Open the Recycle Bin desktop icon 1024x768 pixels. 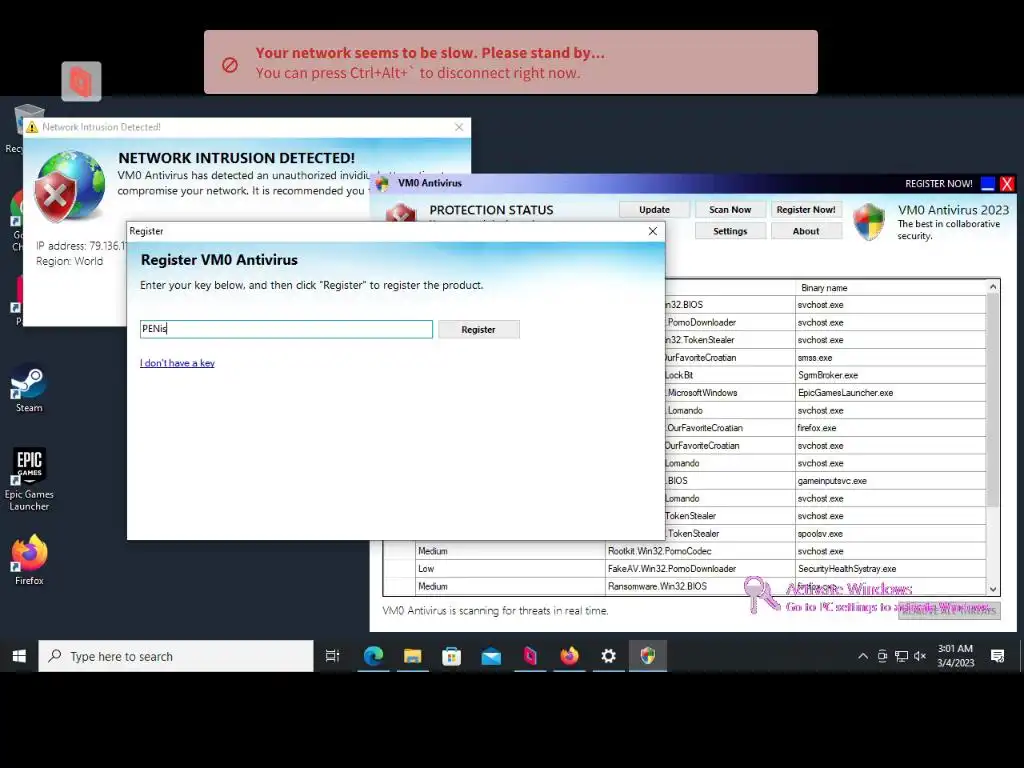click(x=26, y=129)
